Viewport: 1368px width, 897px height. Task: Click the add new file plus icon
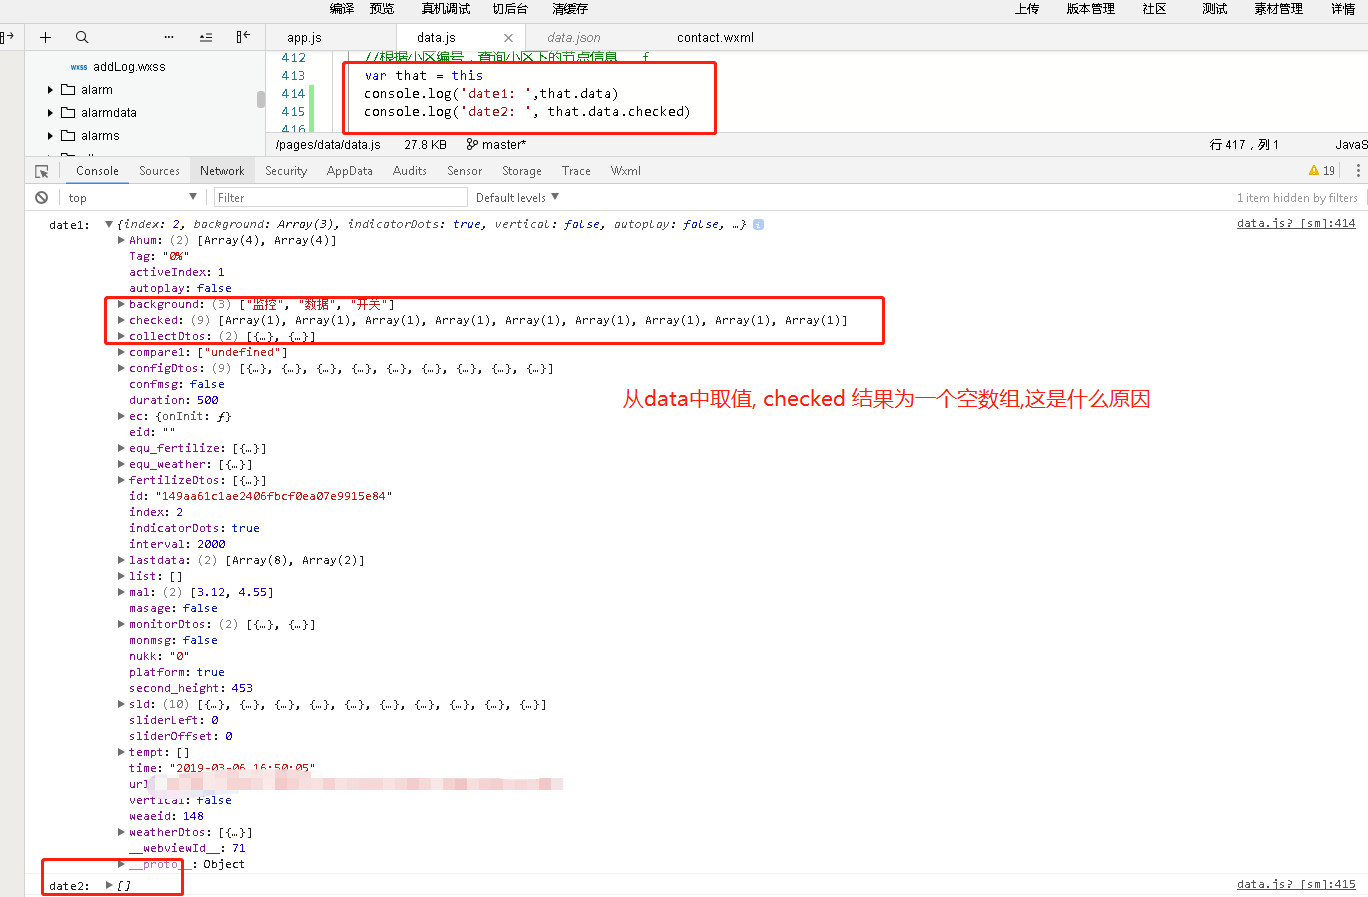[45, 37]
